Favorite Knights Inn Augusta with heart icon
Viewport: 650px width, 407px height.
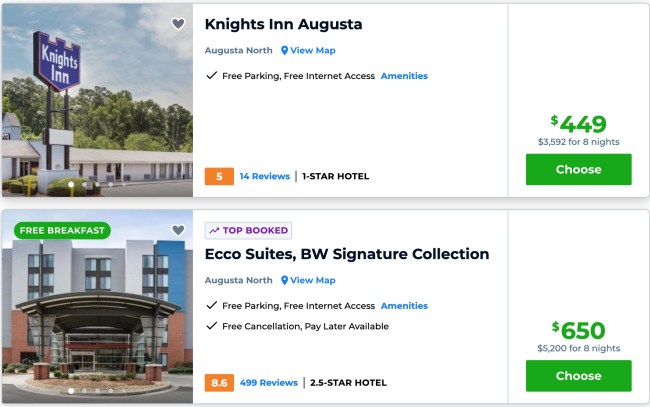178,24
